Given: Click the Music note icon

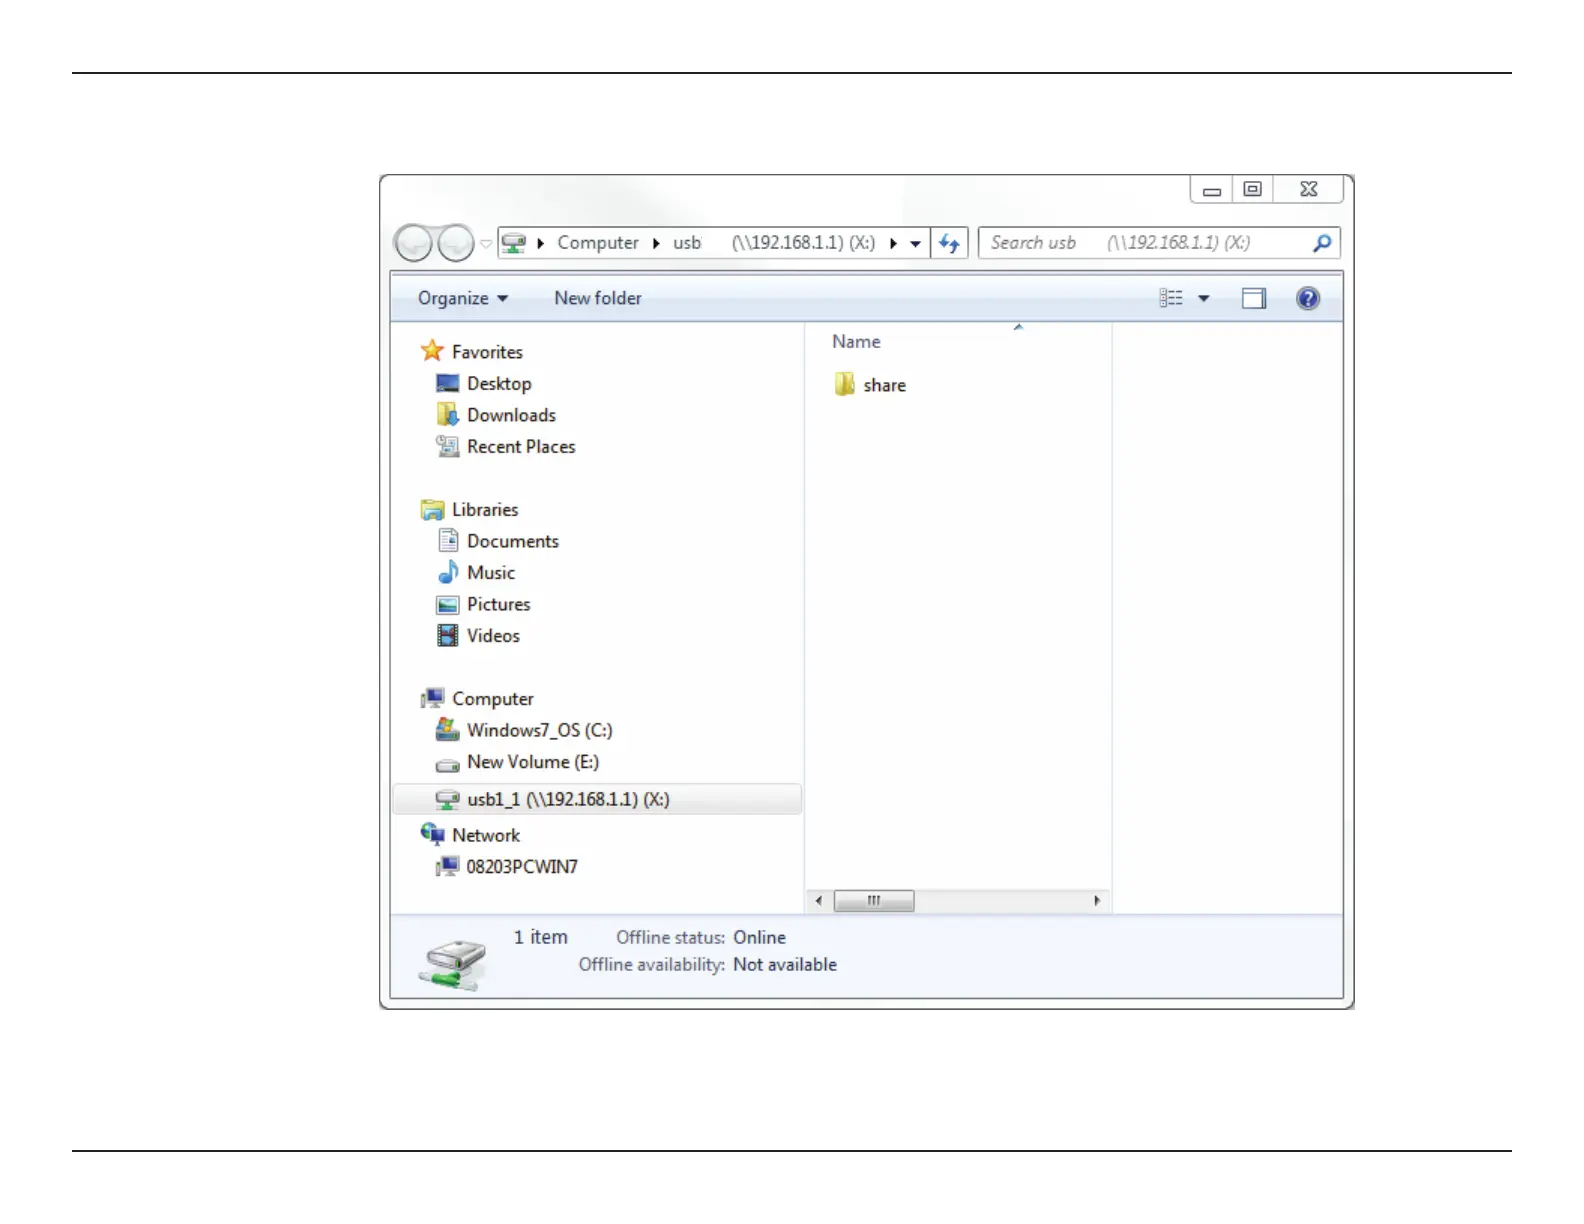Looking at the screenshot, I should 448,572.
